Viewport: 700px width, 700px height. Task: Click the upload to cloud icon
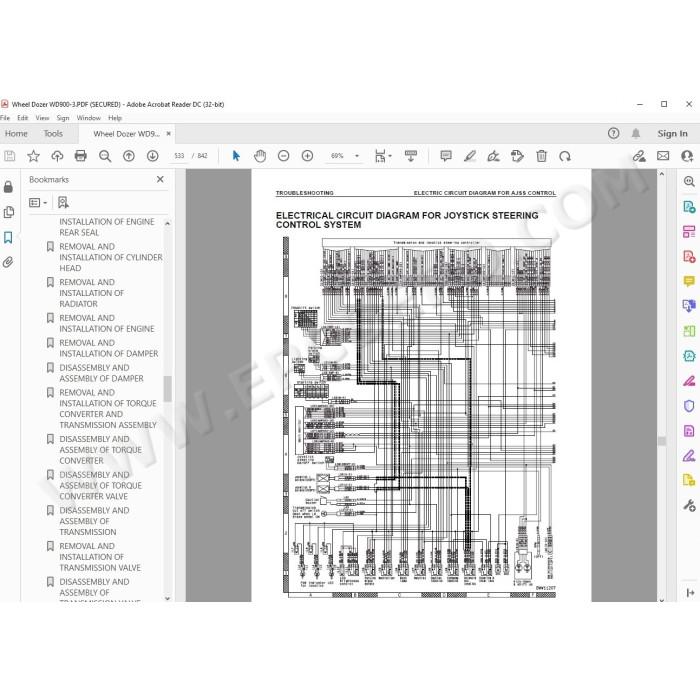[x=57, y=156]
